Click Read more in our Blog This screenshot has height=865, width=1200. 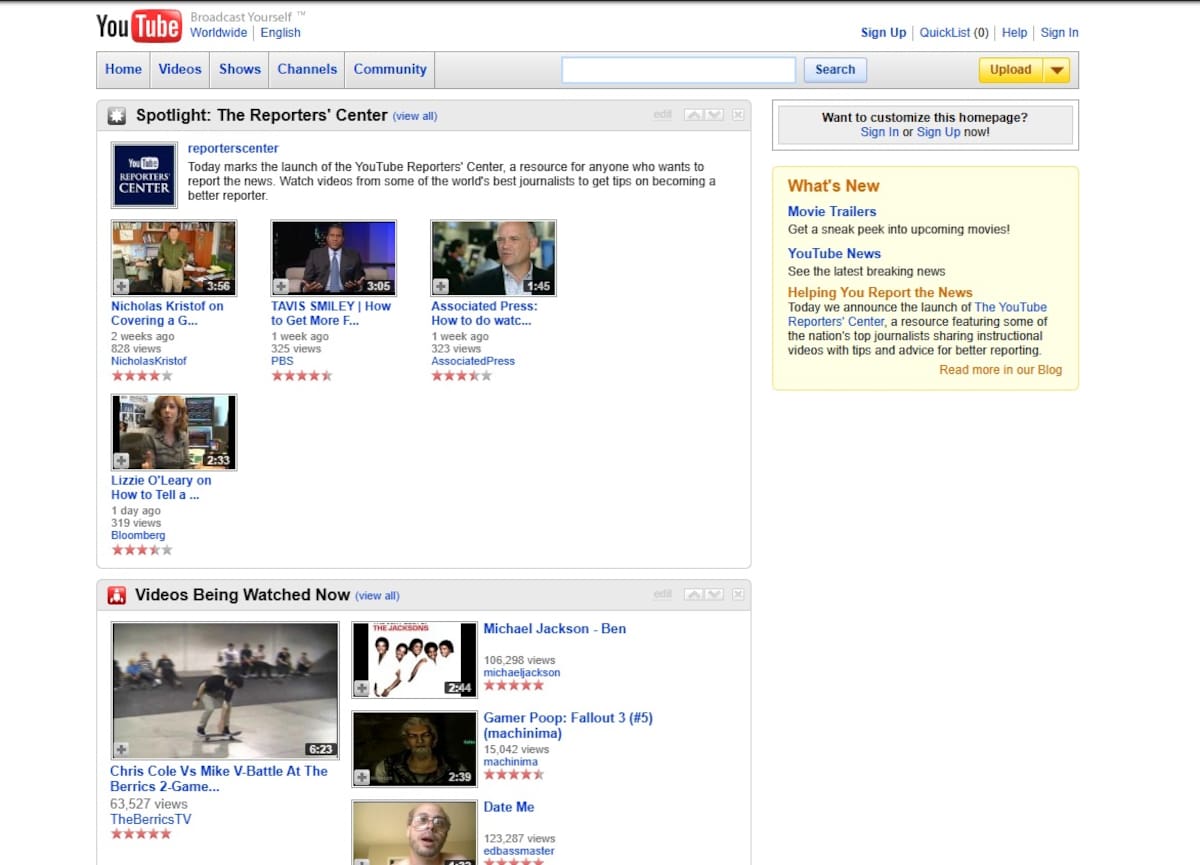[1001, 370]
